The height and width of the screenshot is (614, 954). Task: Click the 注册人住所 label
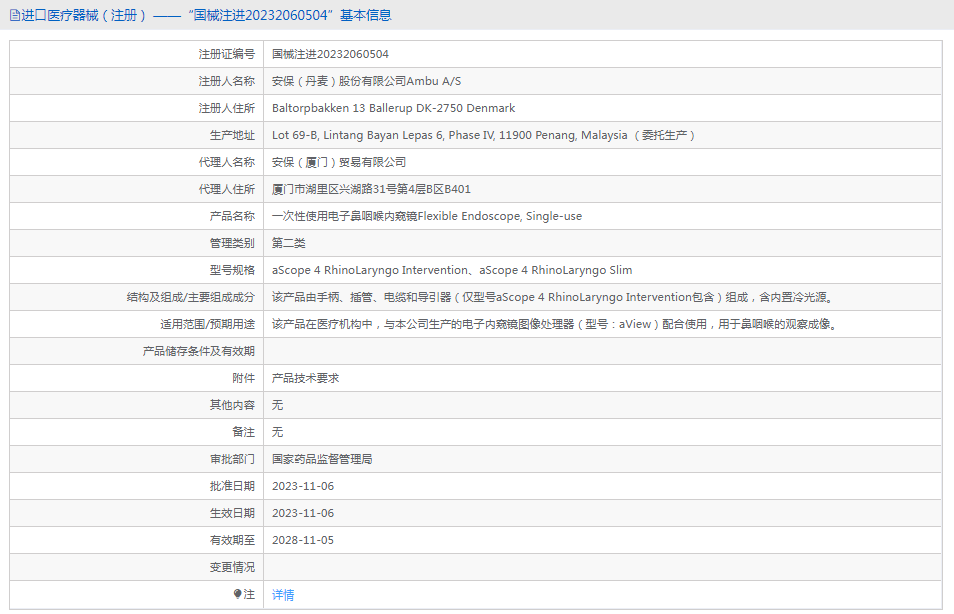click(x=226, y=108)
